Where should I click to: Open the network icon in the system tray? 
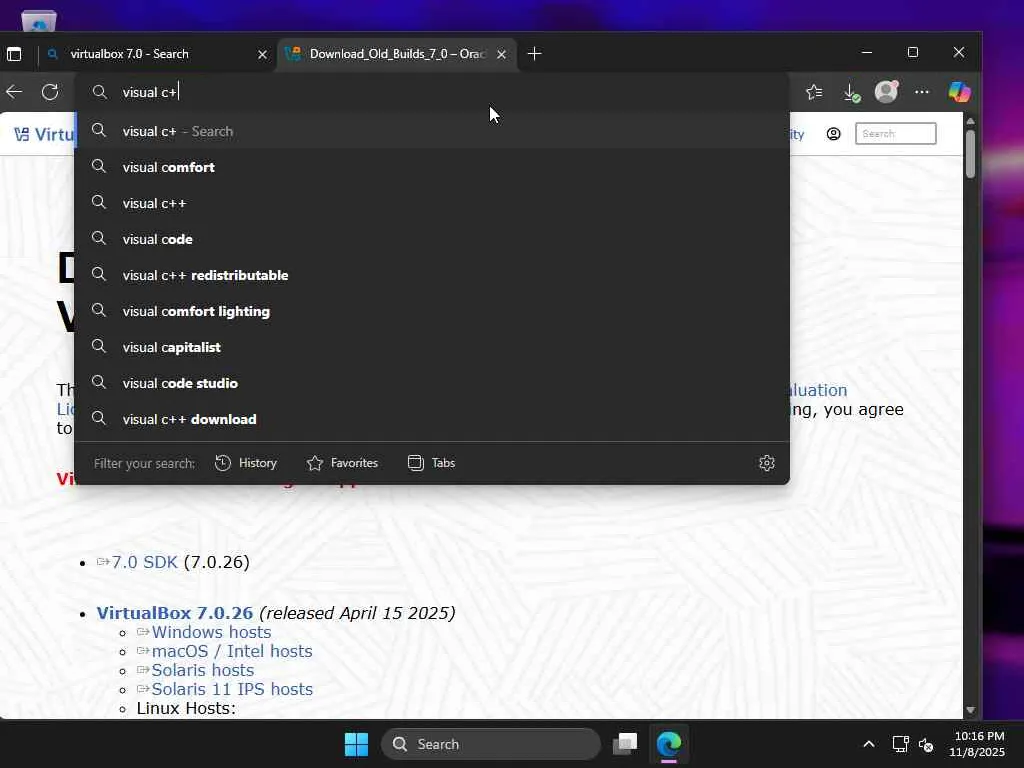901,744
